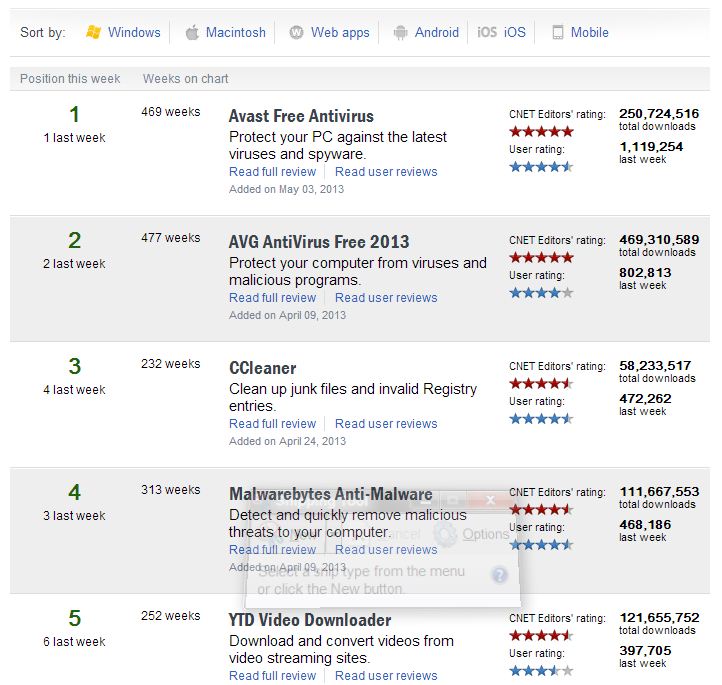Image resolution: width=722 pixels, height=685 pixels.
Task: Click the Mobile phone icon
Action: [x=557, y=32]
